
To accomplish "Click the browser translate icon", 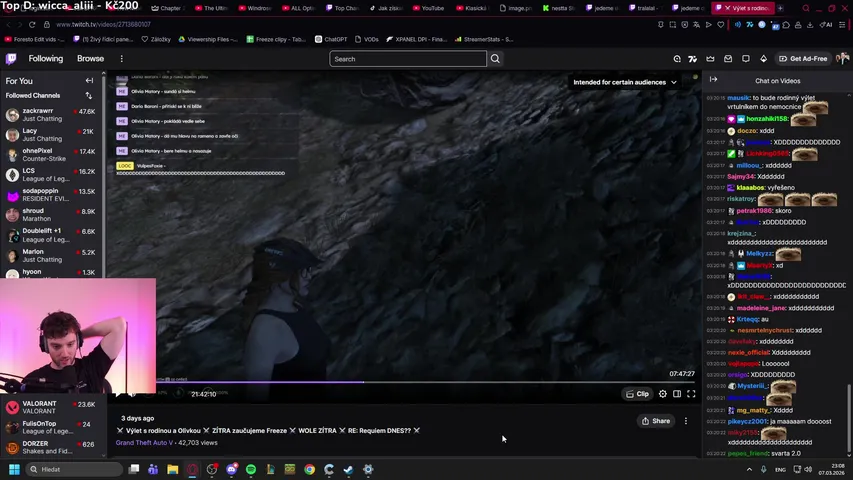I will tap(697, 24).
